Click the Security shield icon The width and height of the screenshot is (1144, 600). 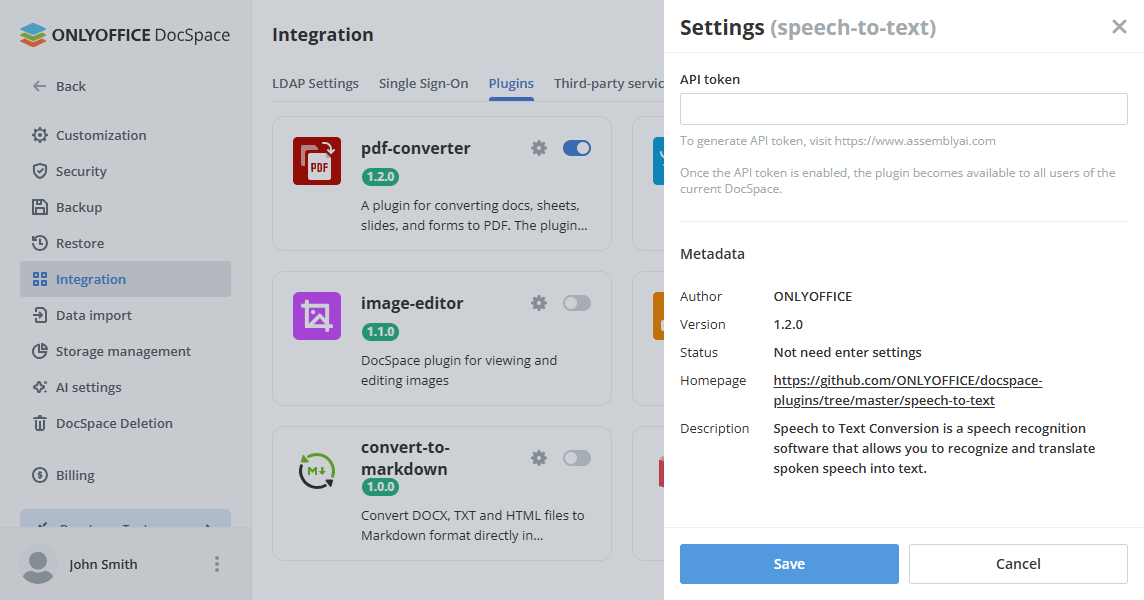[40, 171]
